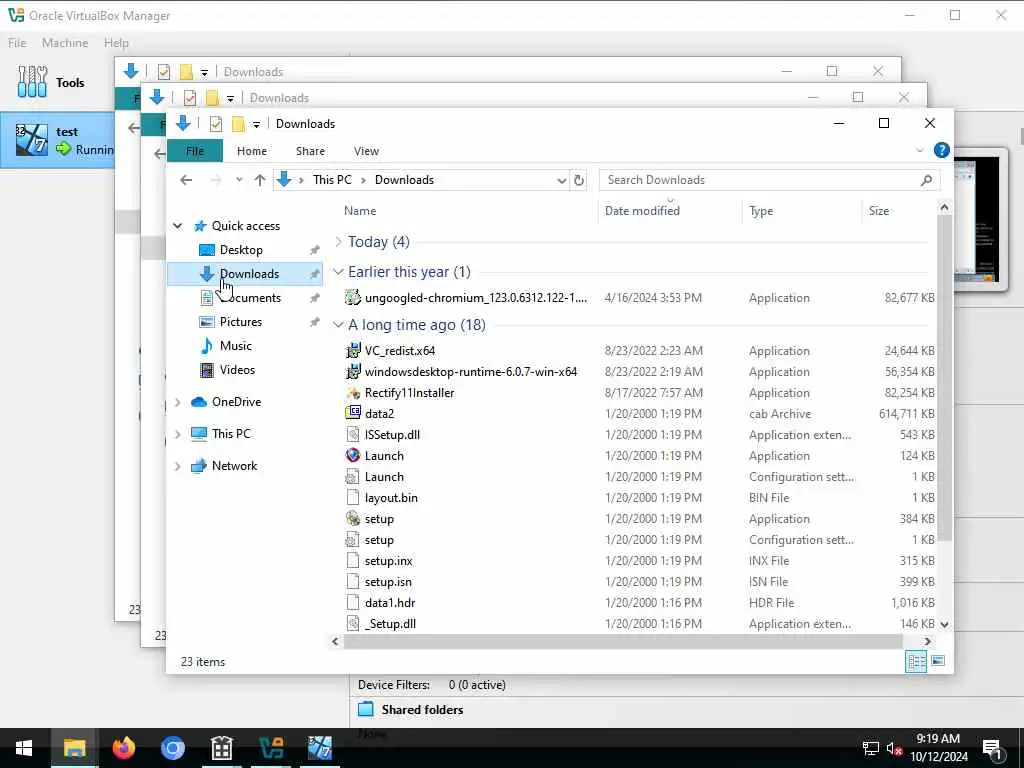
Task: Click the Properties quick access toolbar icon
Action: (216, 123)
